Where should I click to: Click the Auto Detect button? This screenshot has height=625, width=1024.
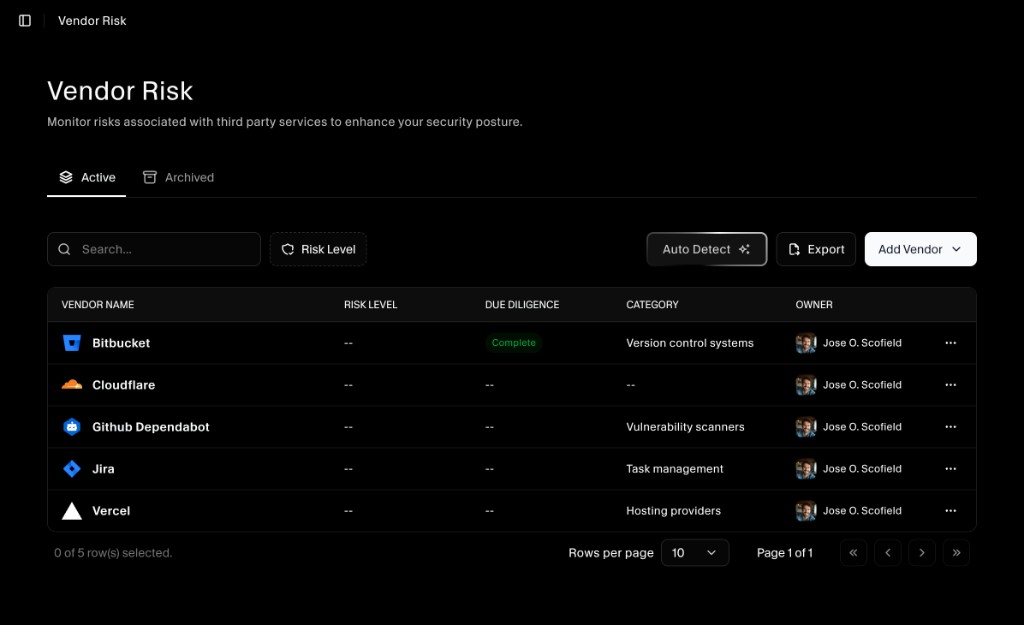[707, 249]
